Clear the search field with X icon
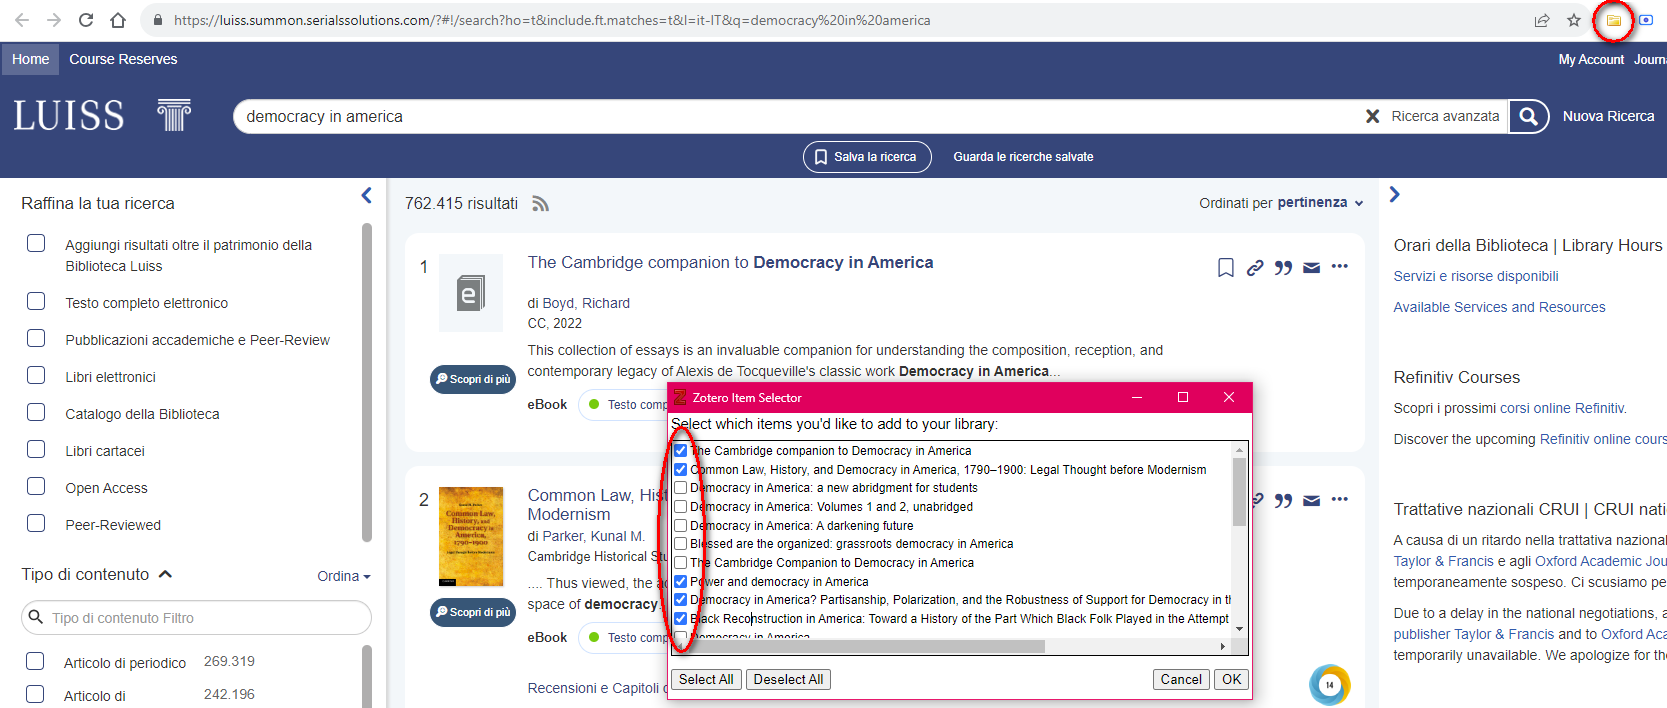This screenshot has width=1667, height=708. point(1372,116)
